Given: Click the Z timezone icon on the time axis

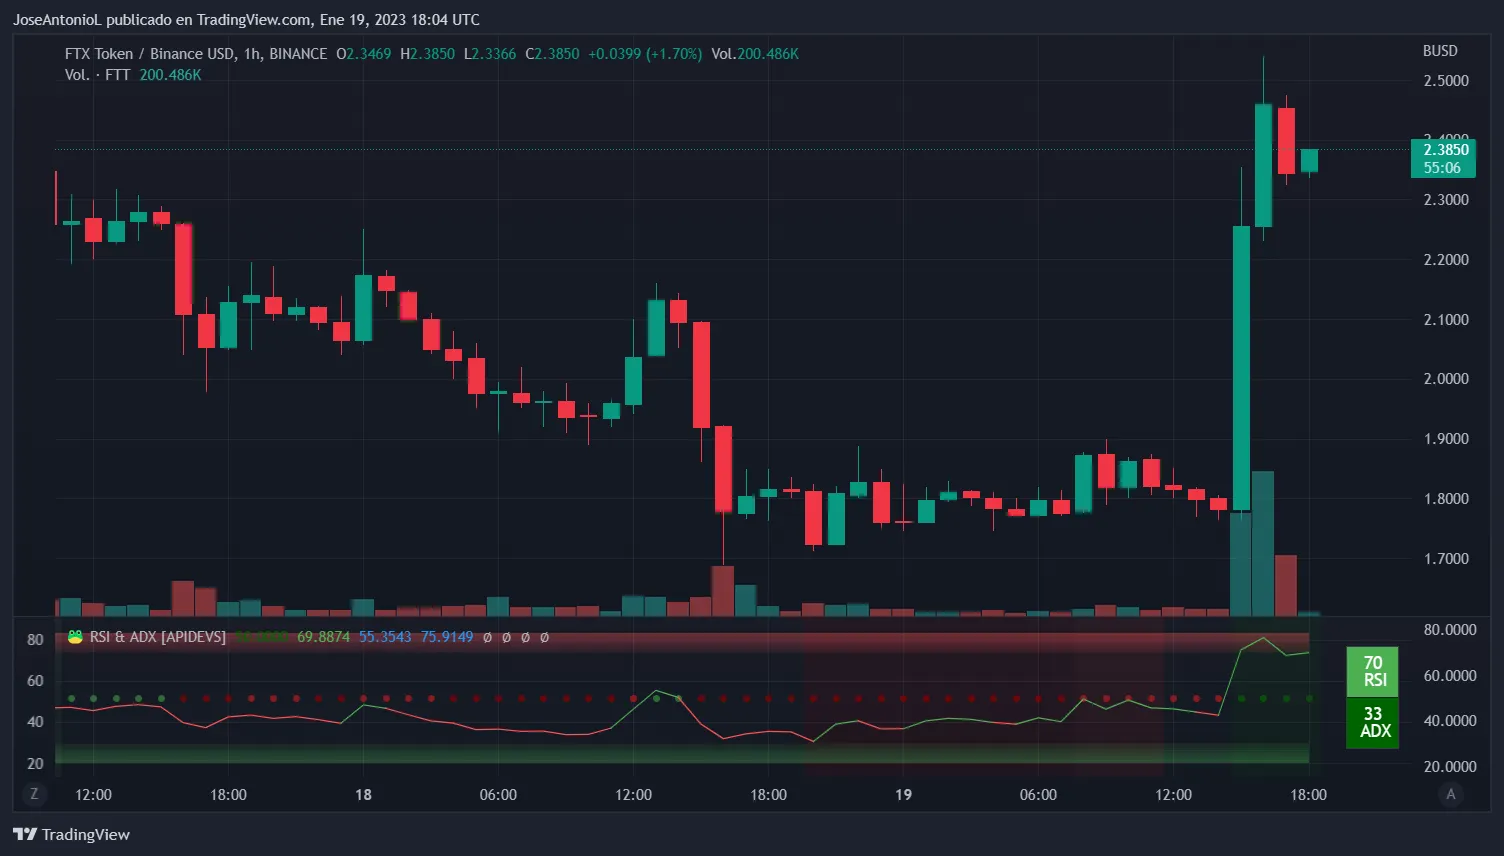Looking at the screenshot, I should 34,794.
